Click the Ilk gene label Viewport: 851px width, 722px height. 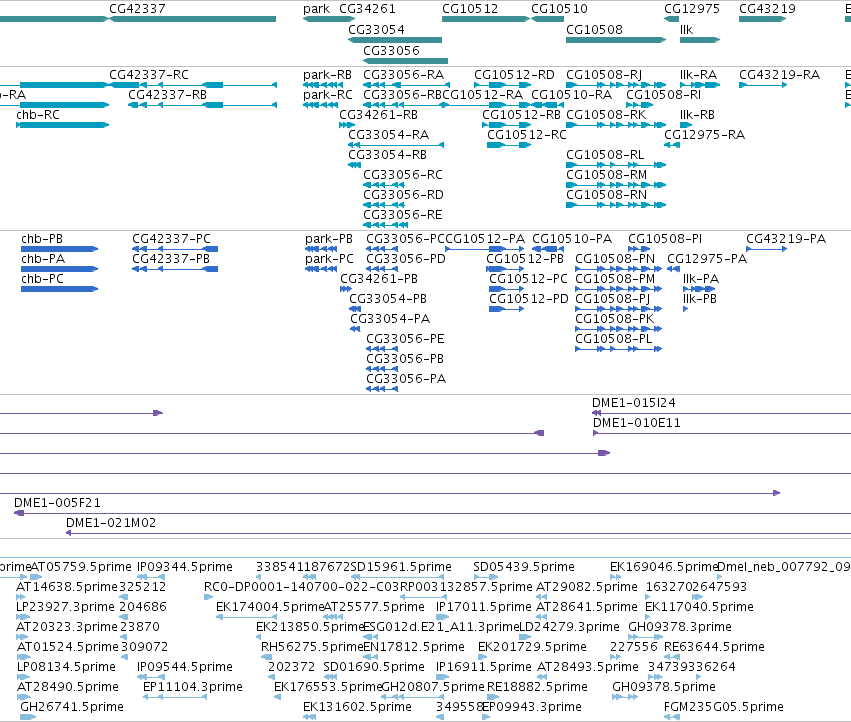click(687, 29)
